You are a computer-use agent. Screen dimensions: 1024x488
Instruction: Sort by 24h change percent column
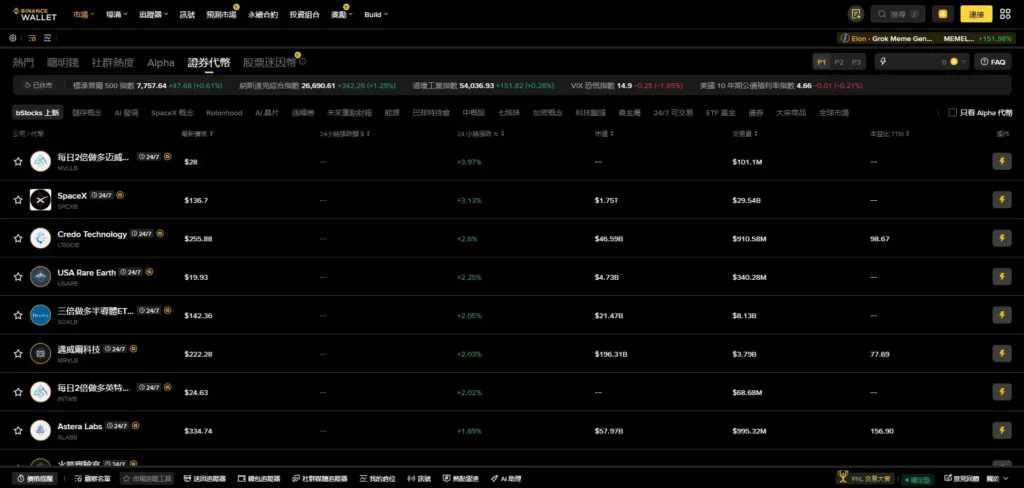(480, 134)
